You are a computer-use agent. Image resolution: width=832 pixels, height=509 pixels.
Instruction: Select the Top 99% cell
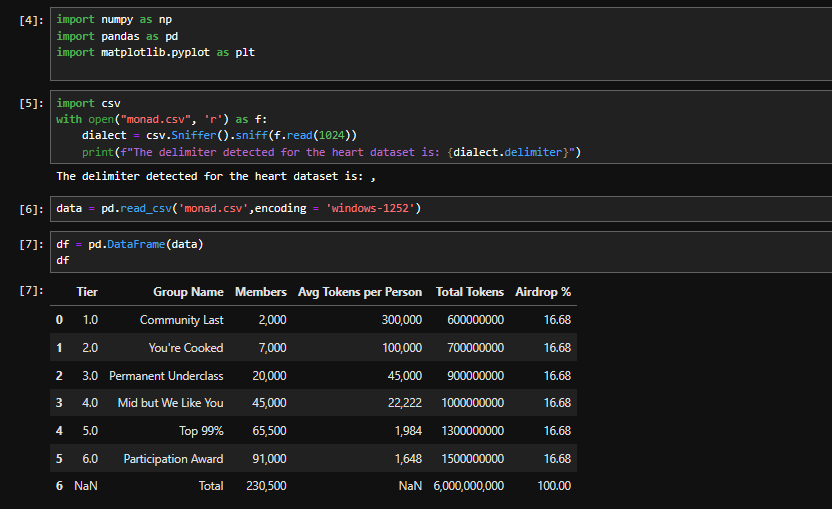click(201, 431)
